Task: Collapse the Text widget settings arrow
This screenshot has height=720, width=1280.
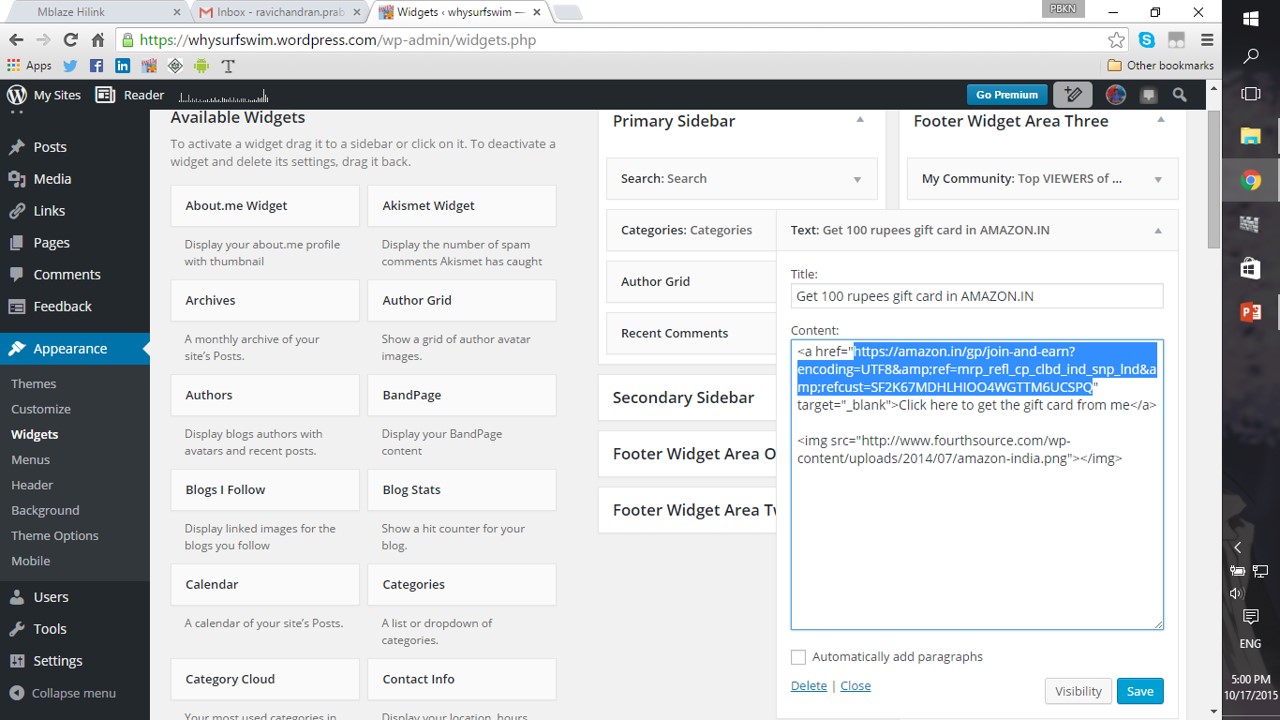Action: coord(1158,230)
